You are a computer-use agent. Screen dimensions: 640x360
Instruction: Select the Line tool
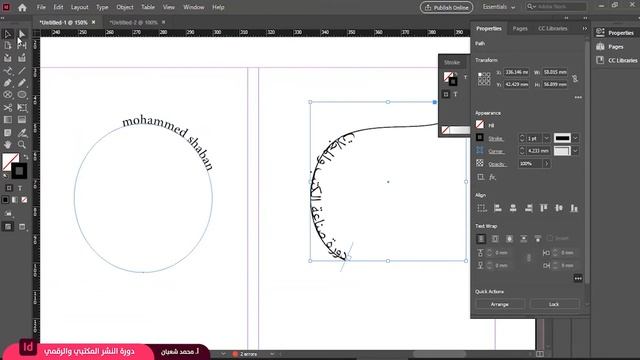[x=22, y=71]
